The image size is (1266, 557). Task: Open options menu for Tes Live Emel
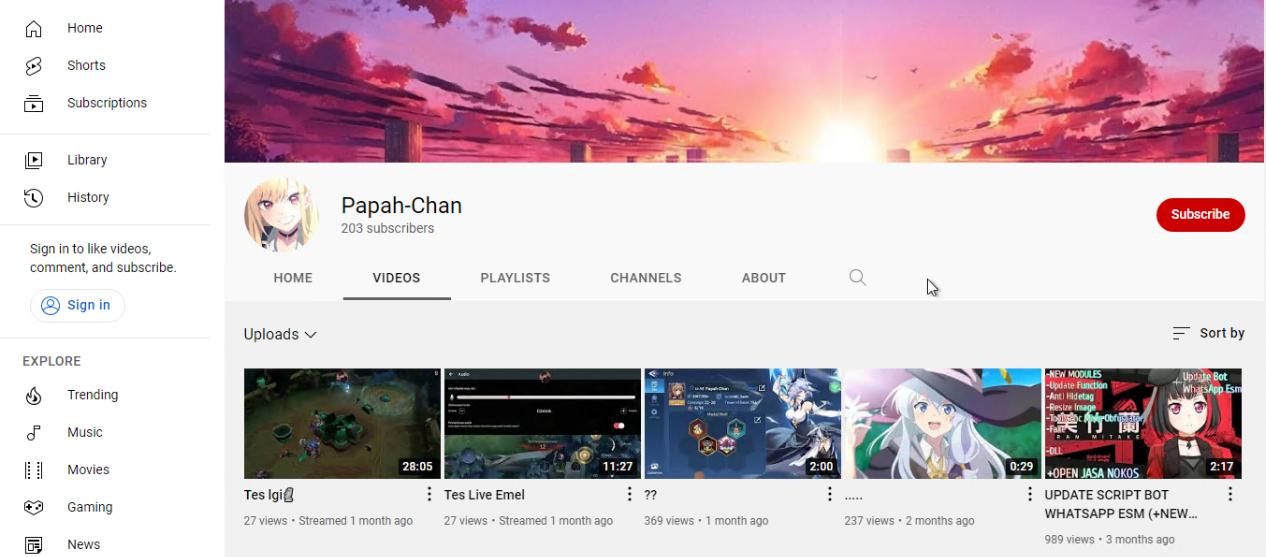[630, 494]
